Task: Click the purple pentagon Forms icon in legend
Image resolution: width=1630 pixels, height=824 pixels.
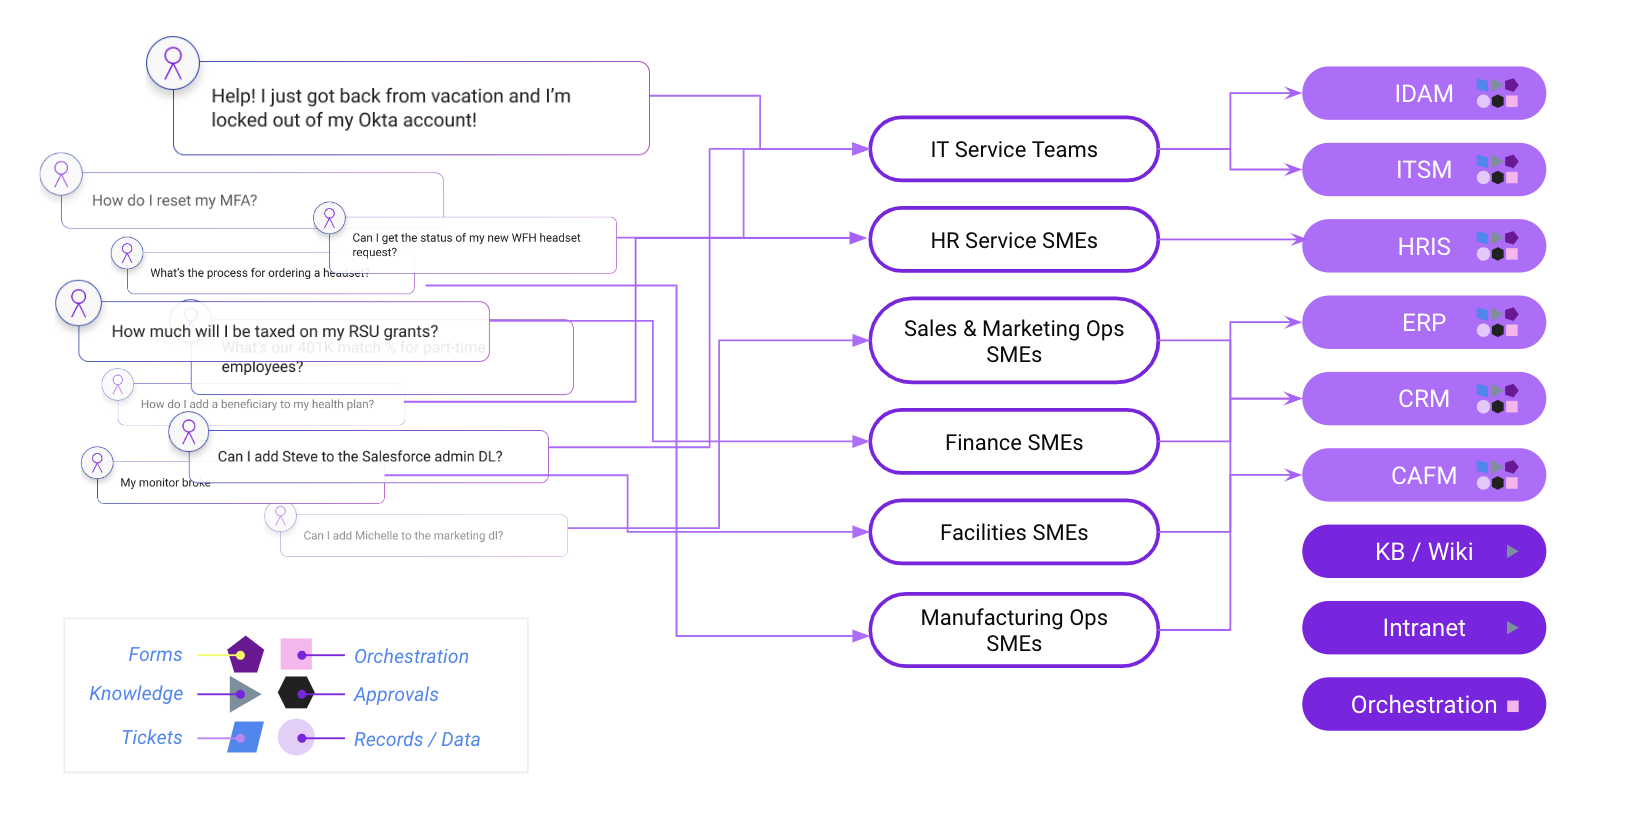Action: 245,655
